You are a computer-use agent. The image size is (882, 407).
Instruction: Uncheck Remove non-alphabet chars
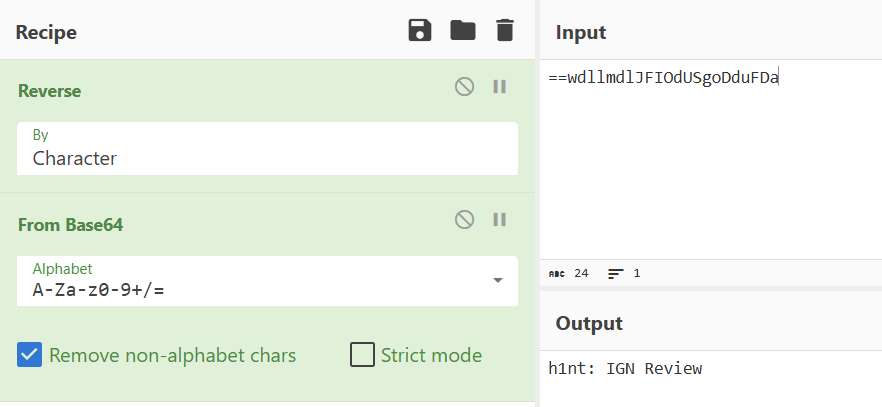[30, 355]
